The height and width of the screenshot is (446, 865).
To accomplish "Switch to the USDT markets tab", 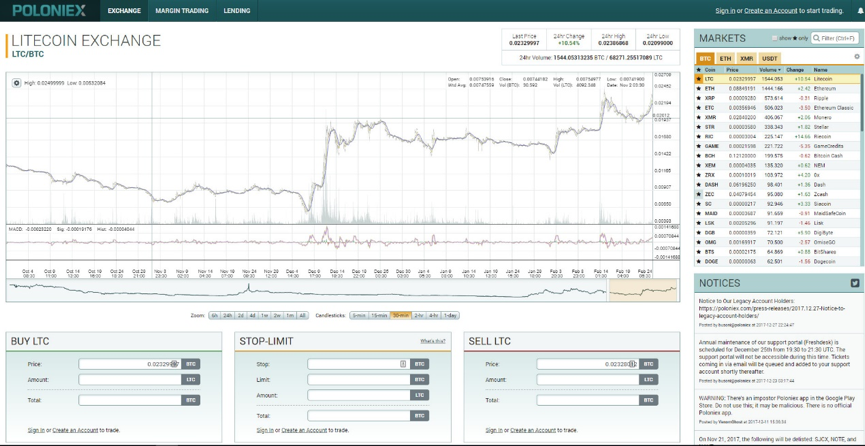I will [x=770, y=58].
